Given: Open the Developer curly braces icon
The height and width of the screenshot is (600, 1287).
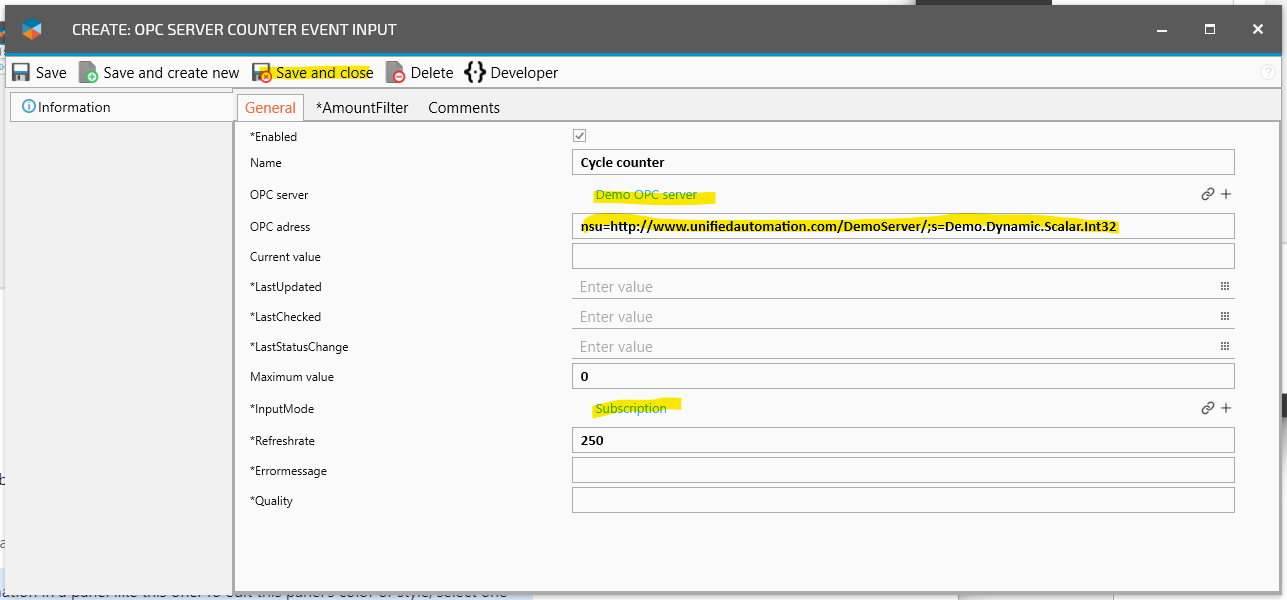Looking at the screenshot, I should pos(475,73).
